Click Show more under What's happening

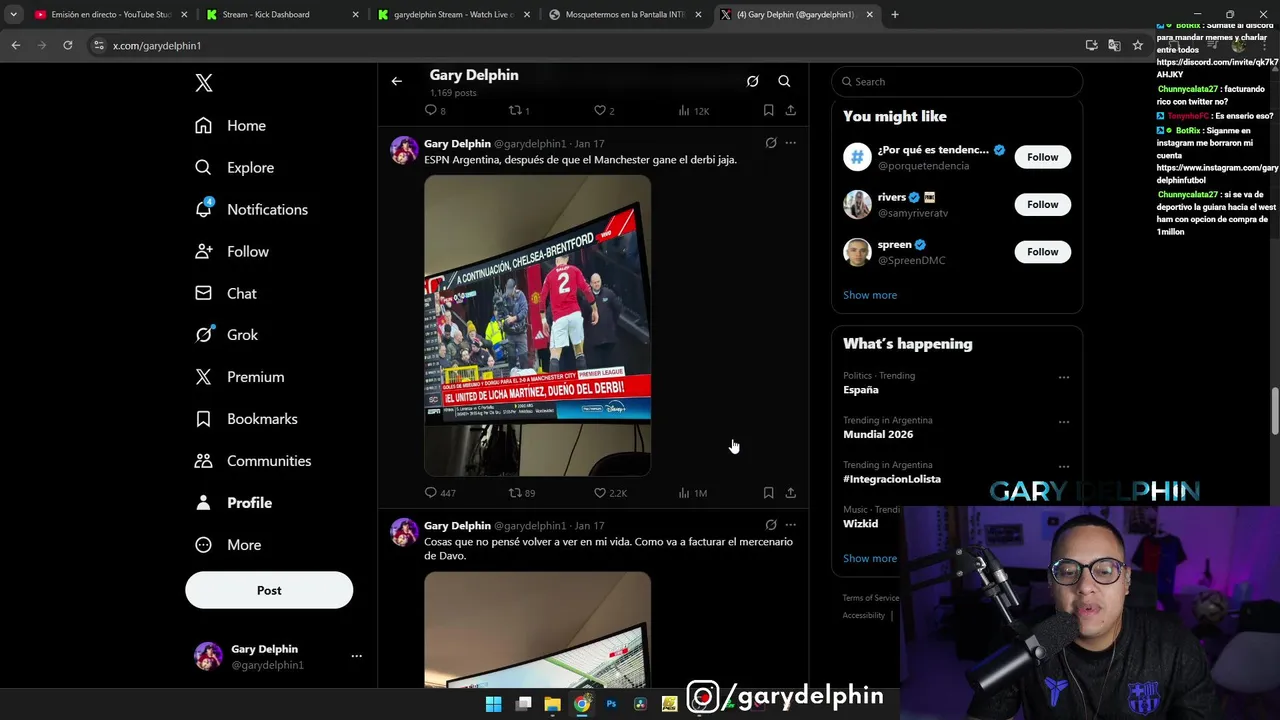(x=870, y=559)
